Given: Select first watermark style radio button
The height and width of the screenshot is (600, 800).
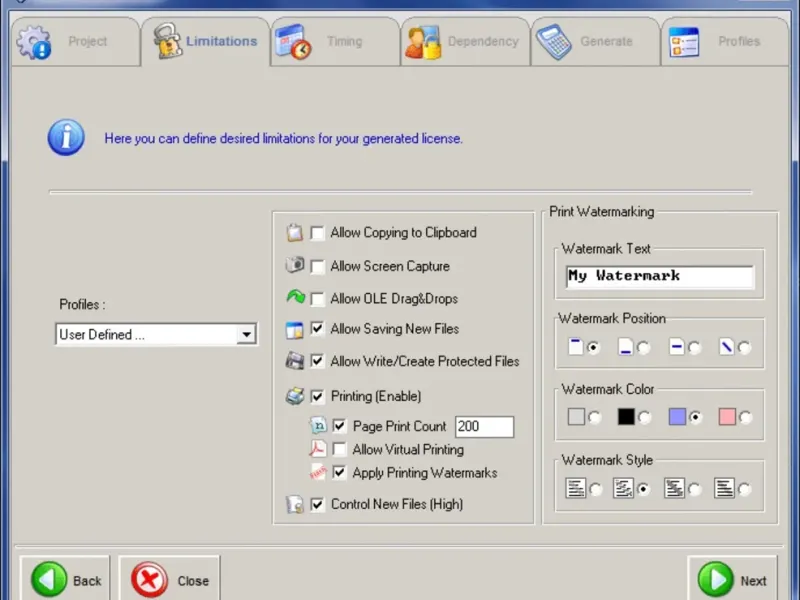Looking at the screenshot, I should 595,489.
